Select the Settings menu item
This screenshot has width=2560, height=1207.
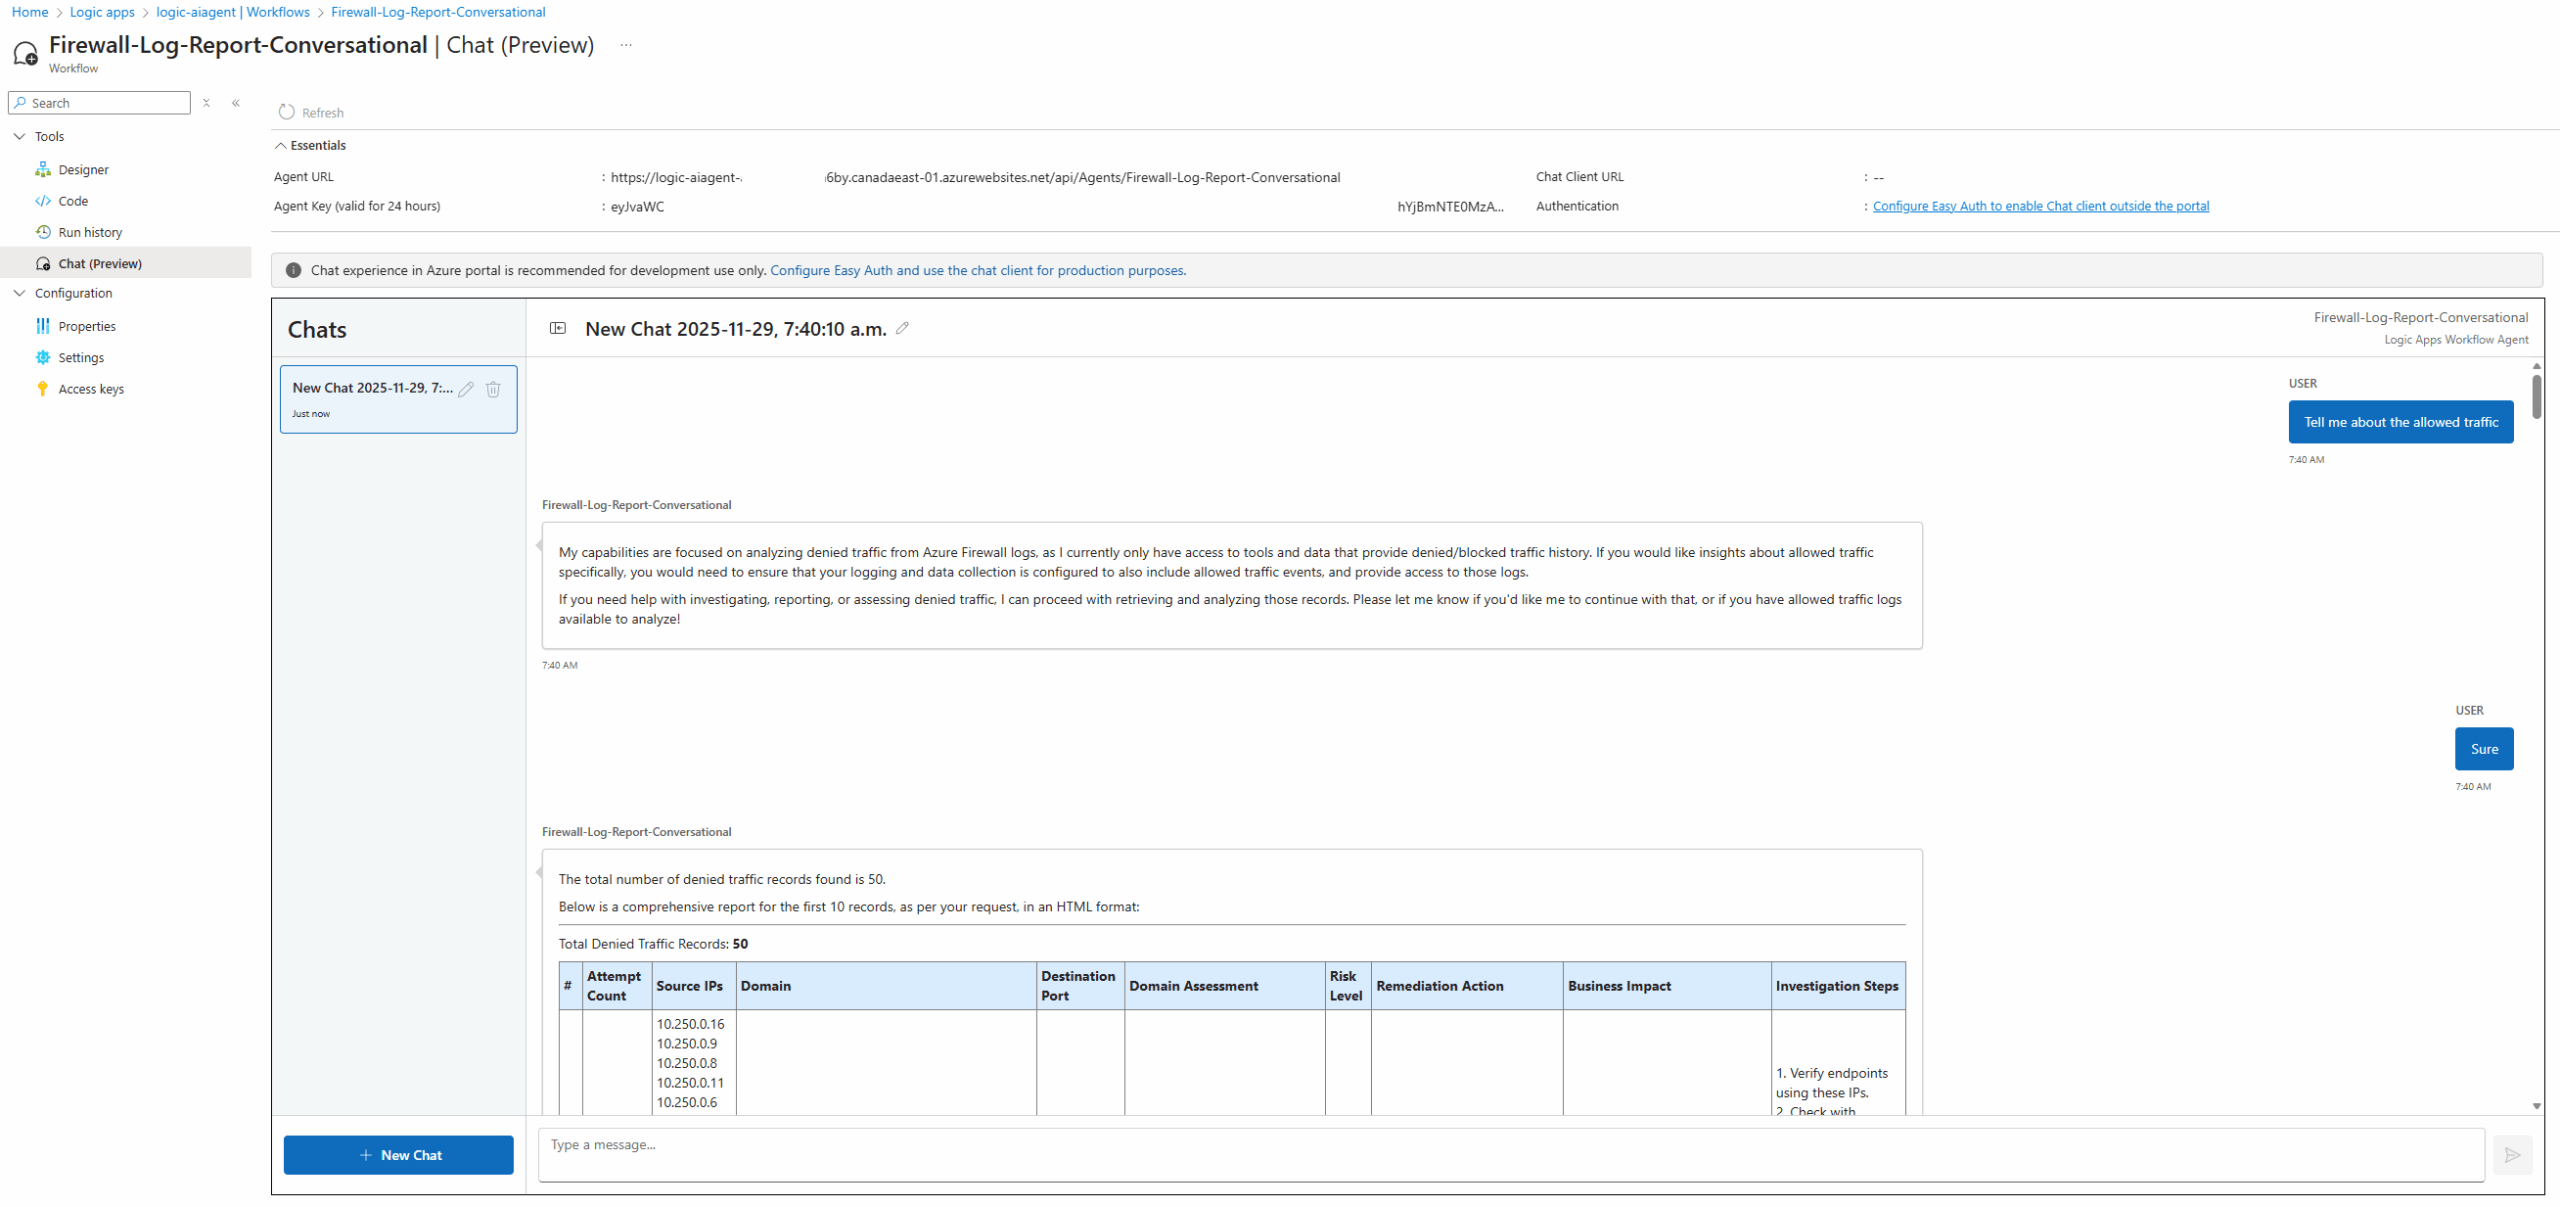pyautogui.click(x=81, y=358)
